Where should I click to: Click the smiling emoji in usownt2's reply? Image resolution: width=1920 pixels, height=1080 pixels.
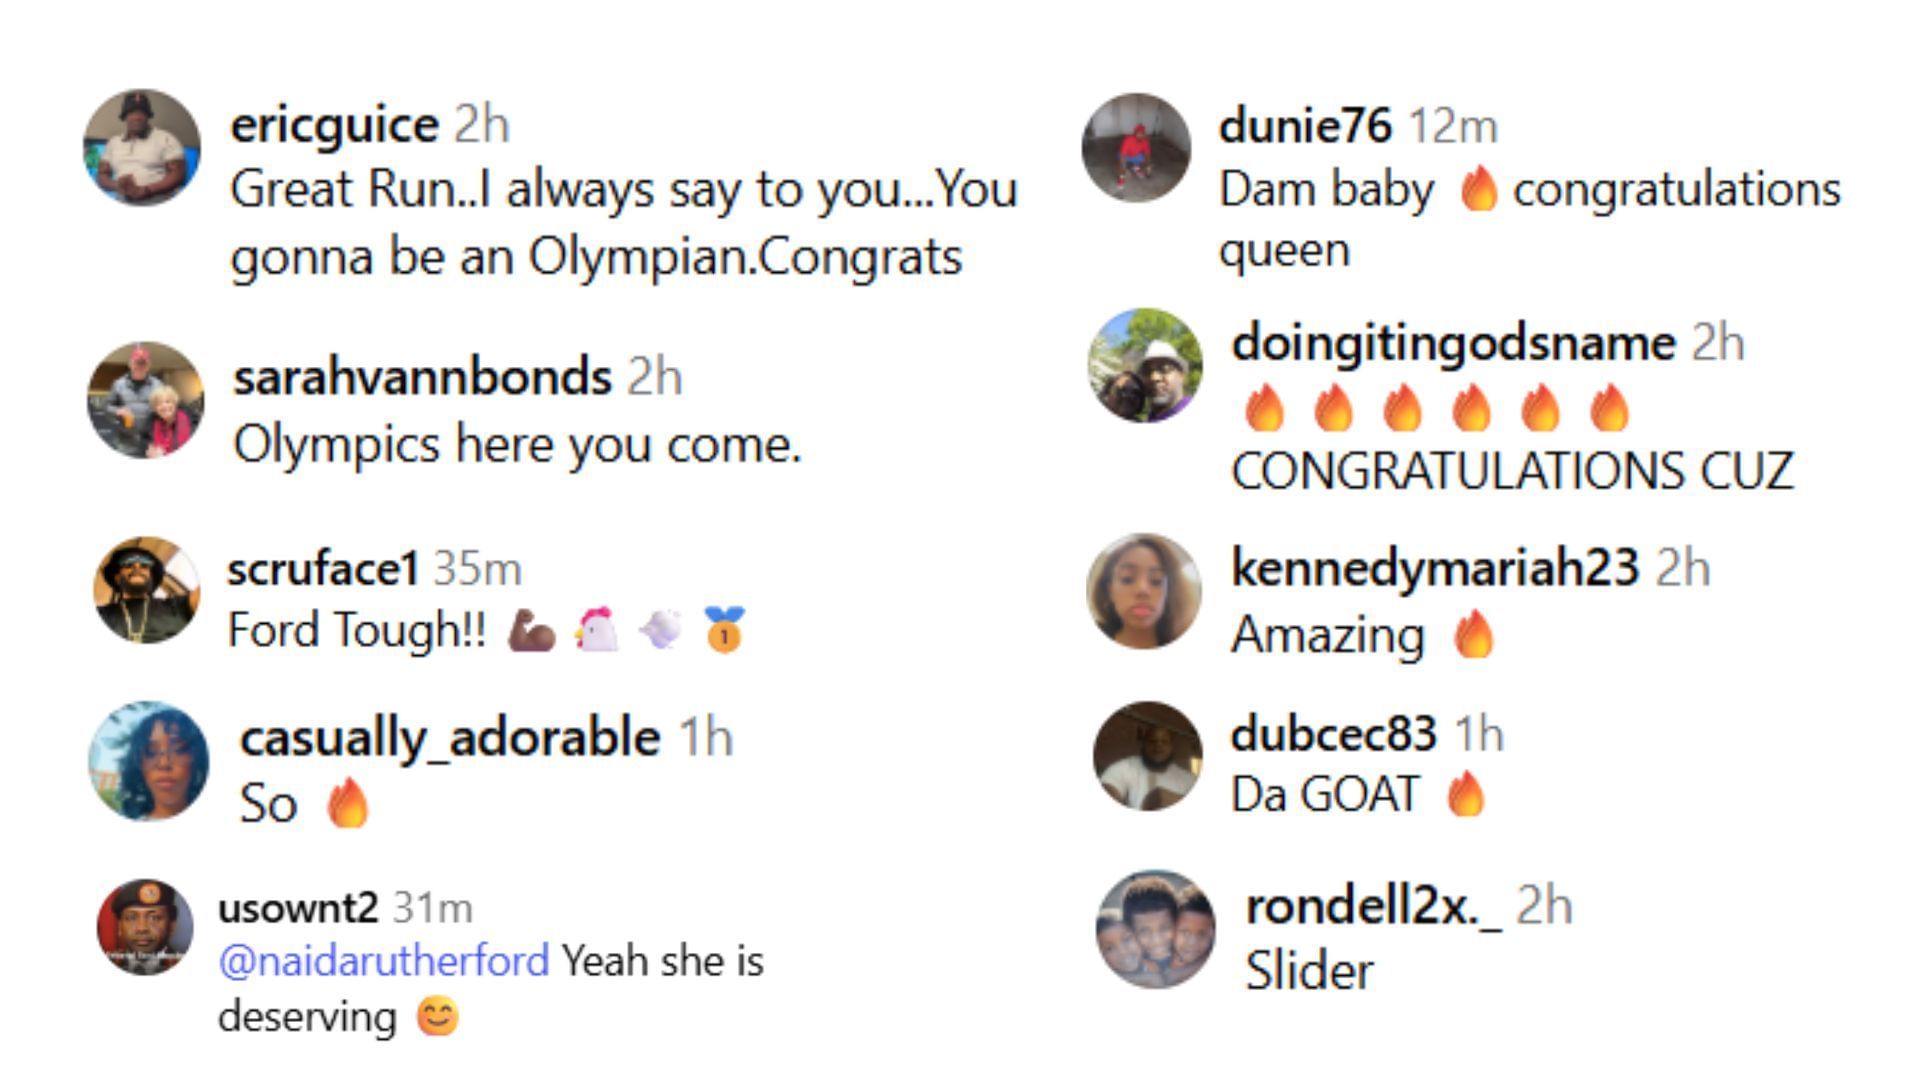pyautogui.click(x=437, y=1018)
